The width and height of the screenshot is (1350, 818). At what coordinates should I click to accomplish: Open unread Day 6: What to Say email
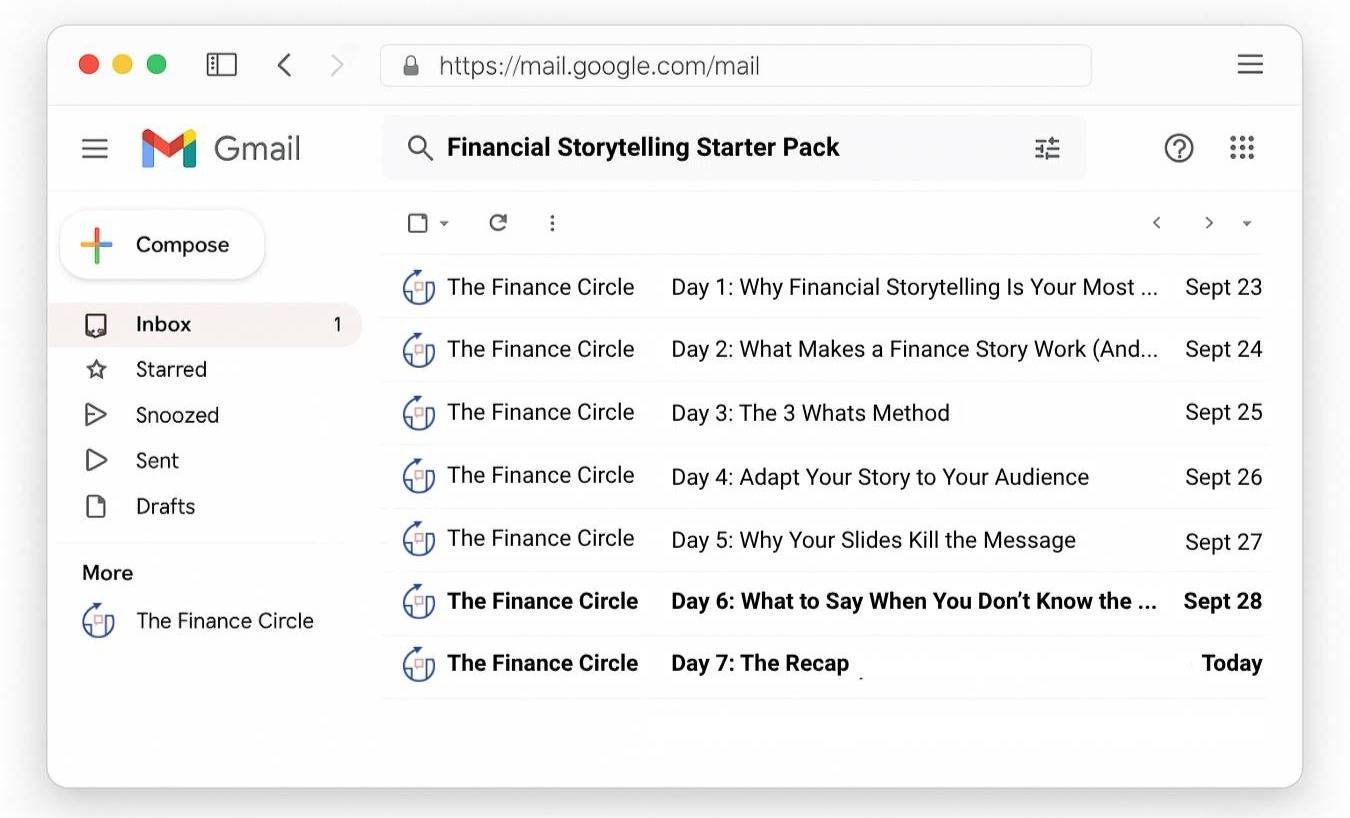826,602
